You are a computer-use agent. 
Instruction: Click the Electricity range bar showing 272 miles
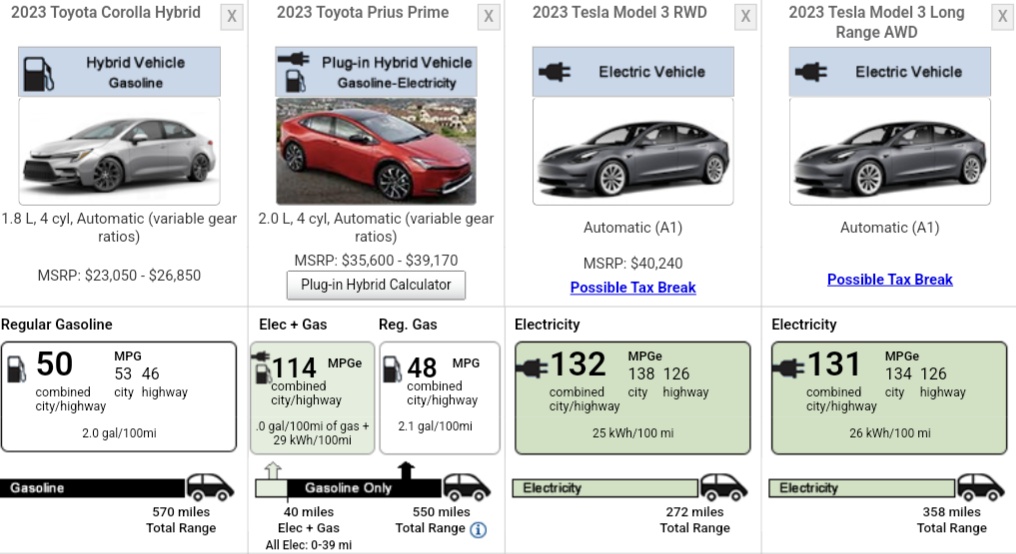tap(605, 488)
